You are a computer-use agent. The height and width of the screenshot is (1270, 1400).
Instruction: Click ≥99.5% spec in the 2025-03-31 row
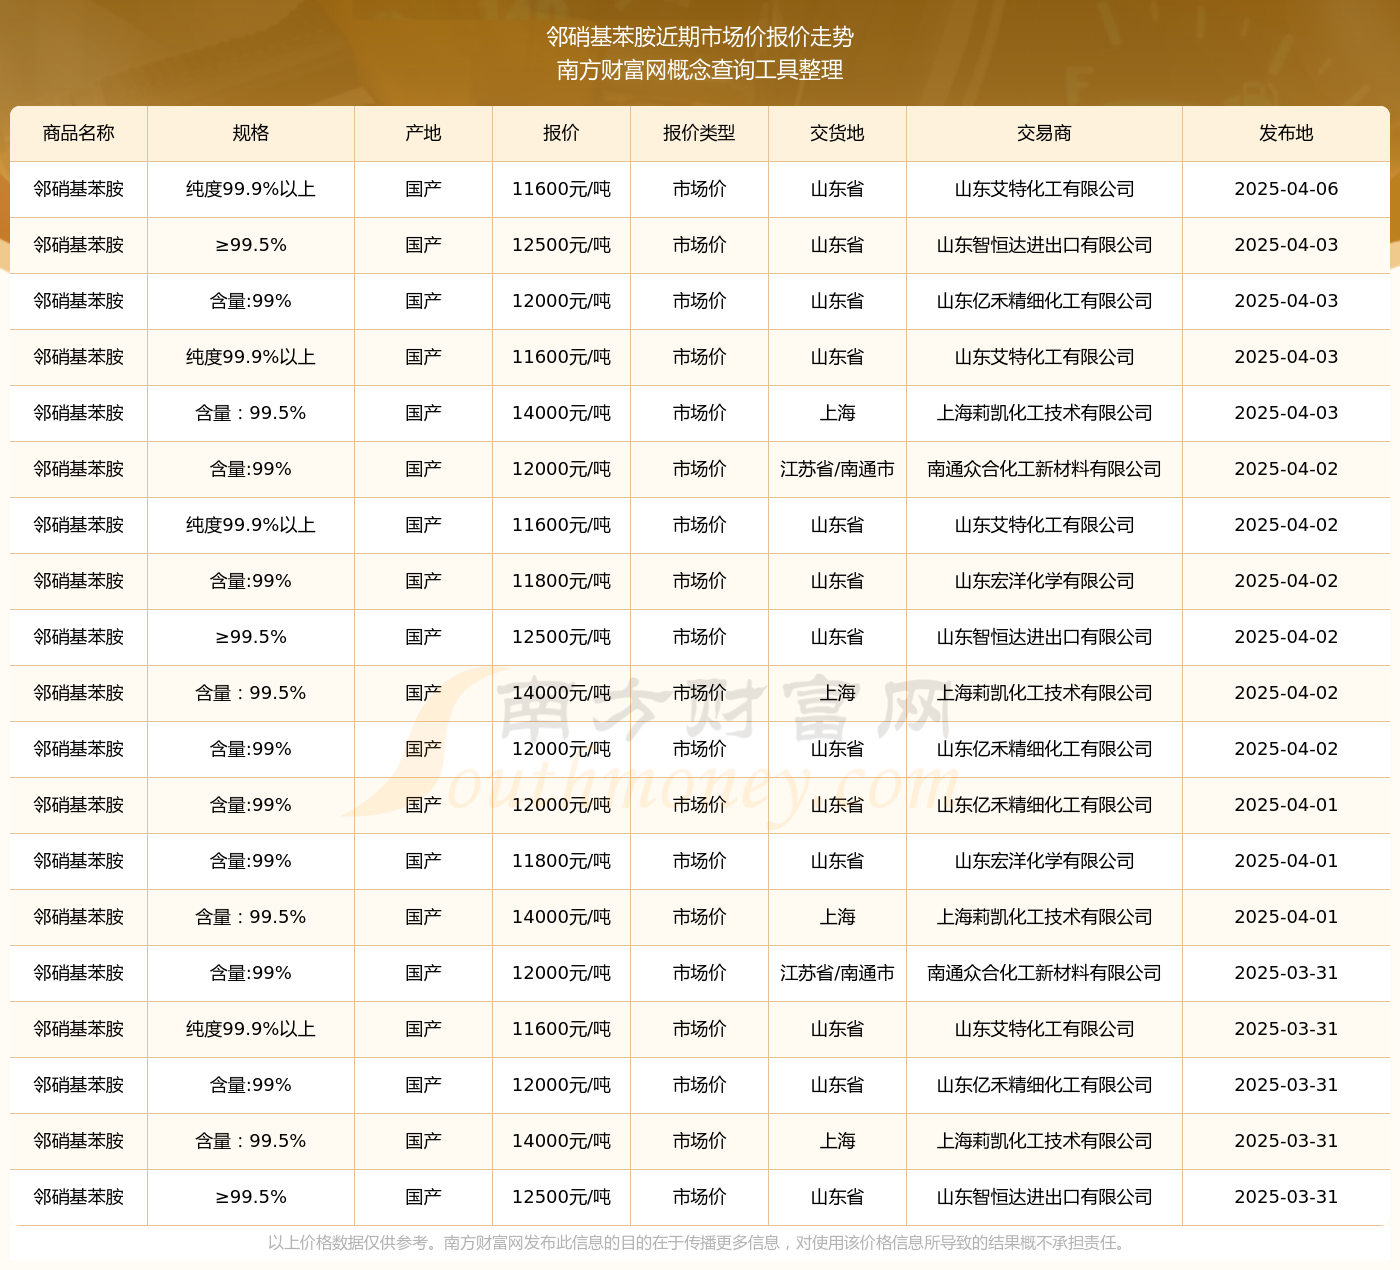(x=251, y=1197)
